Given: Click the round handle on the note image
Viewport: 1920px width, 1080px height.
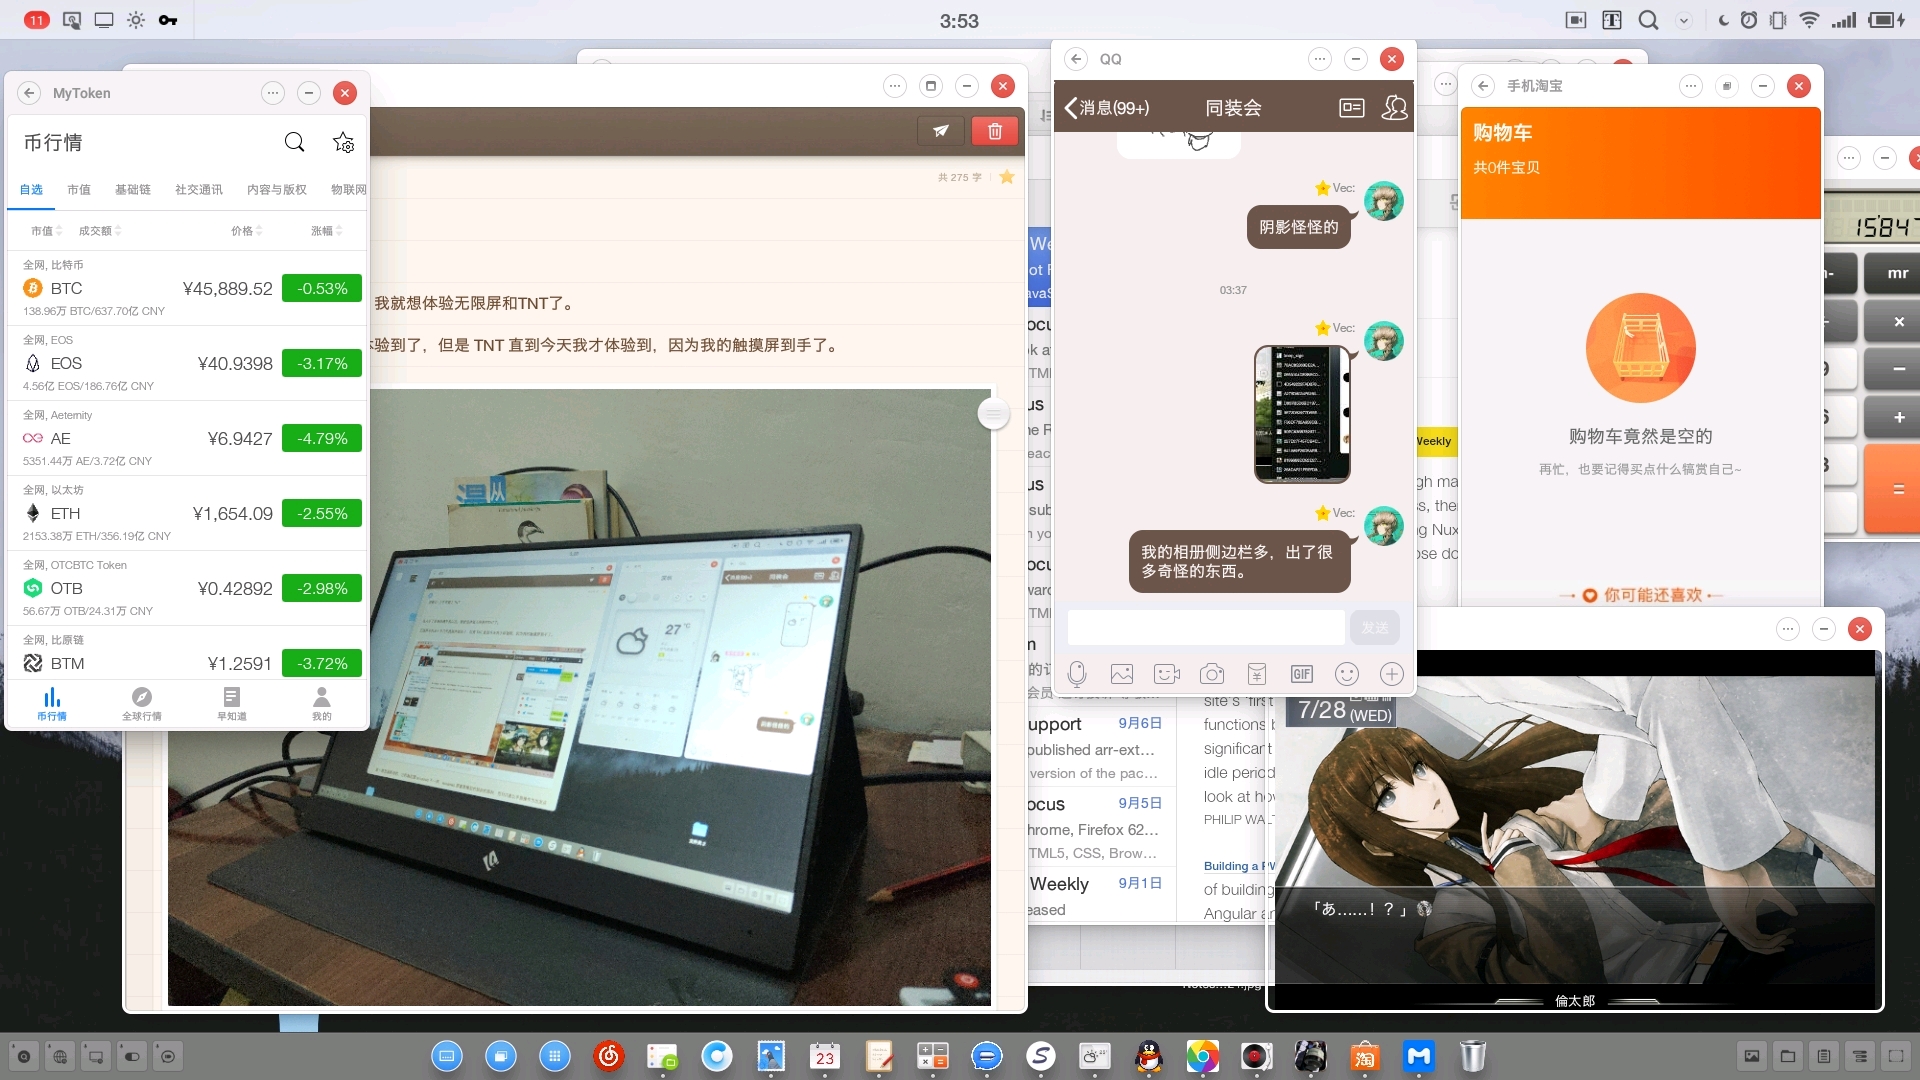Looking at the screenshot, I should point(993,412).
